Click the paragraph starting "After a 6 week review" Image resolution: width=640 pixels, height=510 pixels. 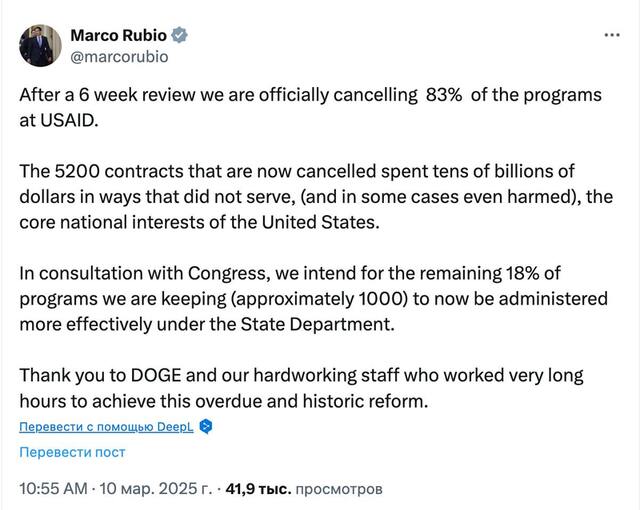pos(310,107)
